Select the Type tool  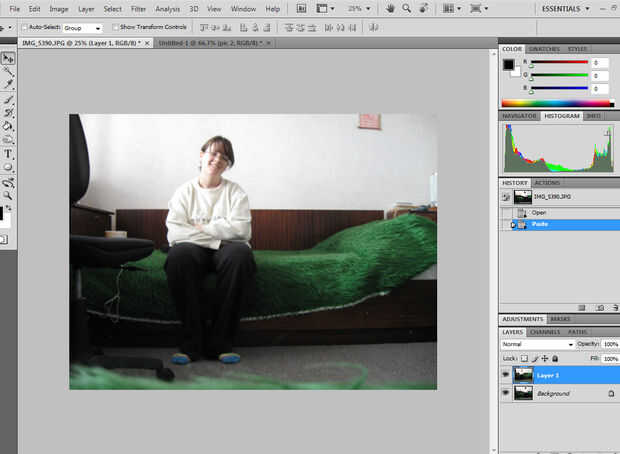coord(8,154)
